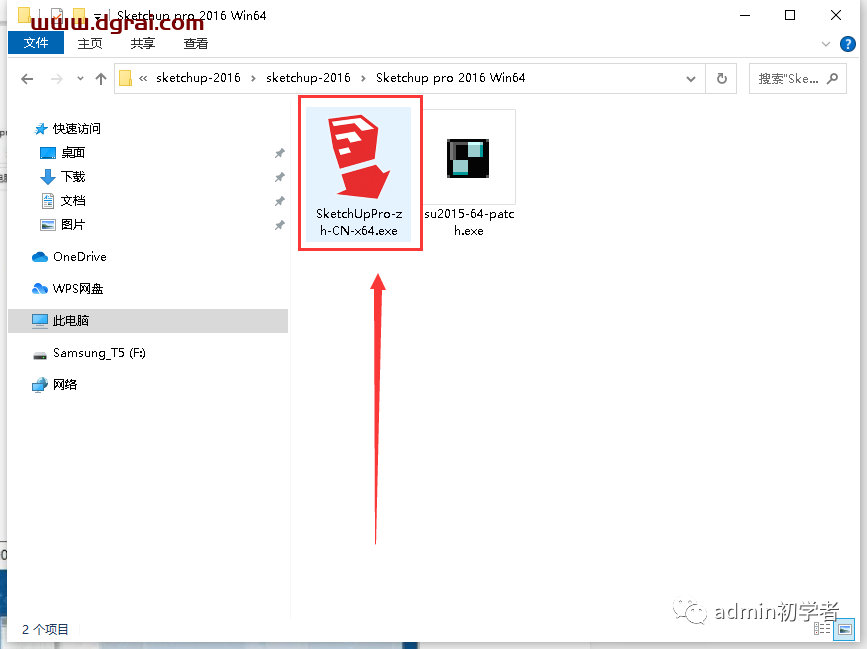Screen dimensions: 867x649
Task: Switch to details view in the status bar
Action: [822, 629]
